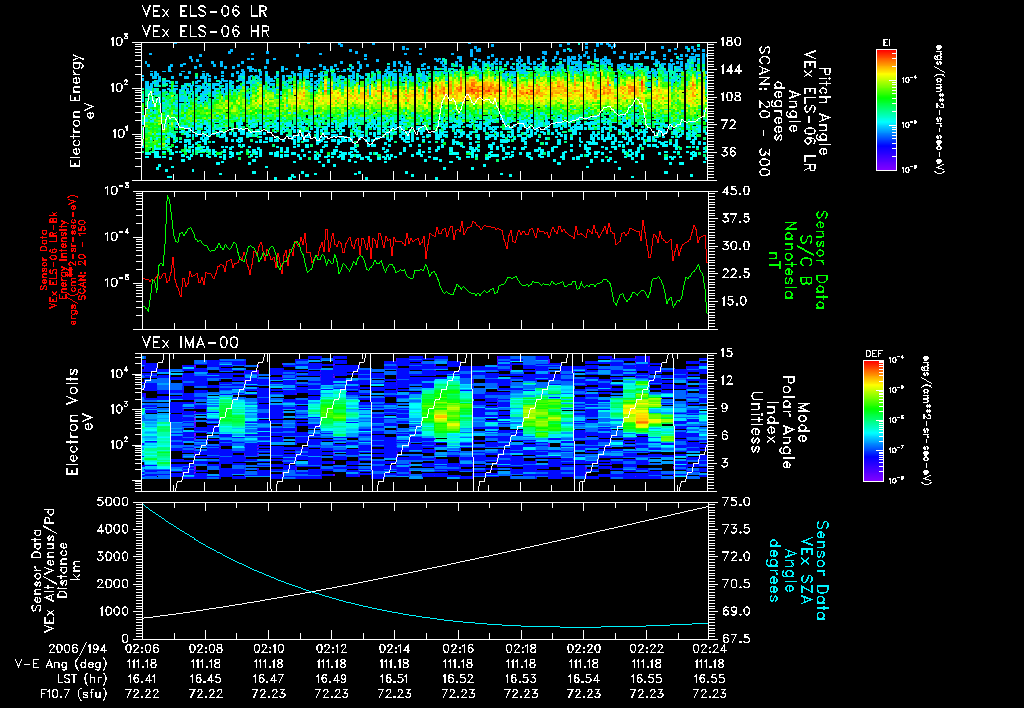The height and width of the screenshot is (708, 1024).
Task: Click the 'Electron Volts eV' axis label
Action: 79,421
